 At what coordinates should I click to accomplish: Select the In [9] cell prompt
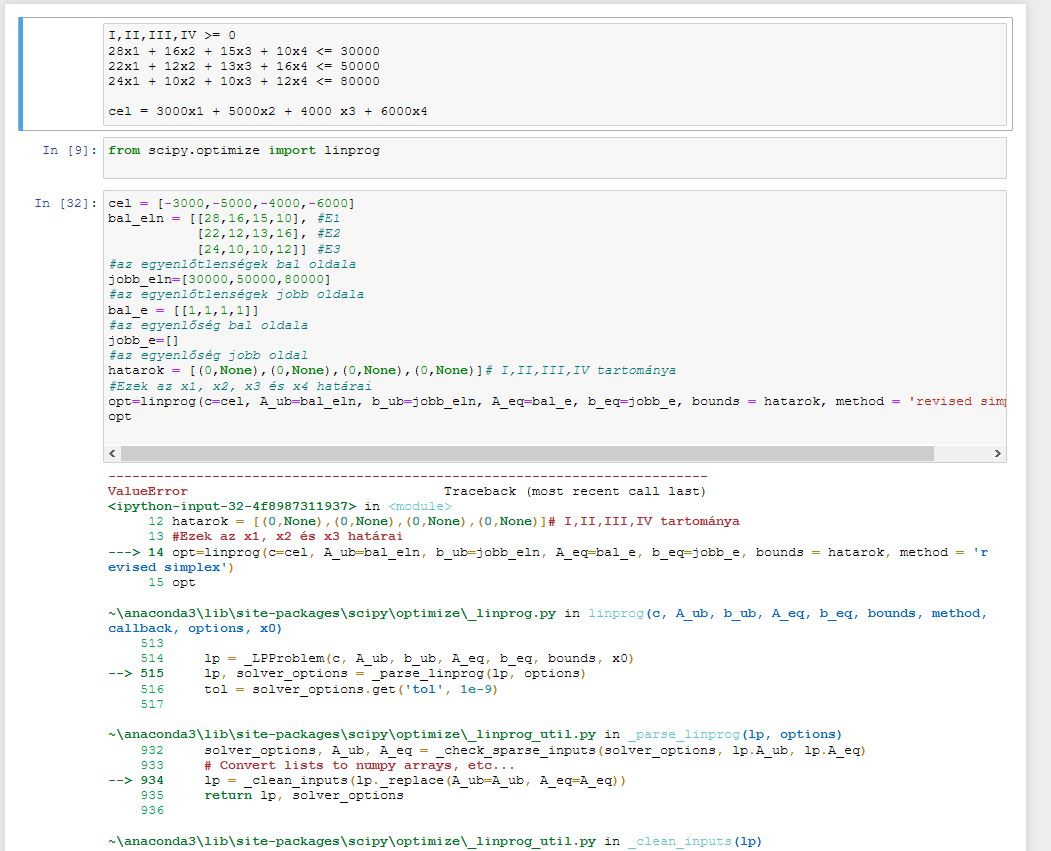65,151
